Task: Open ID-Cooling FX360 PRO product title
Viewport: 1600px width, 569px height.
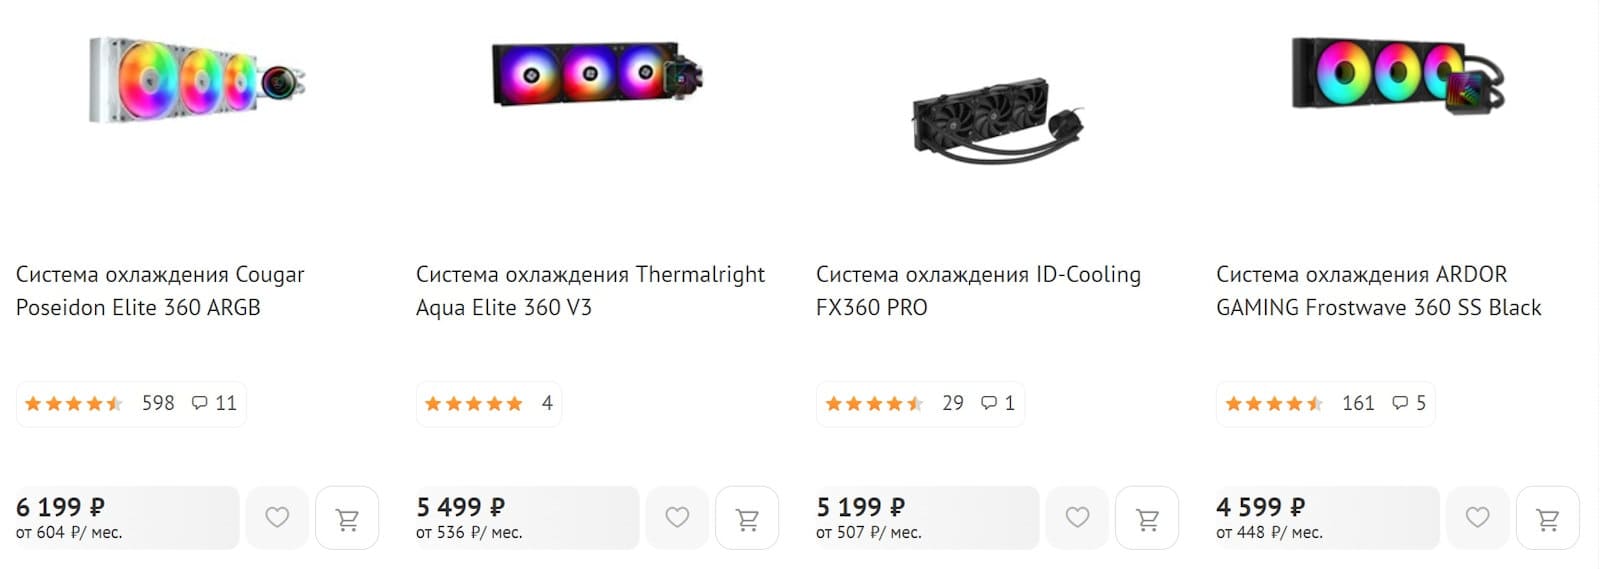Action: point(978,291)
